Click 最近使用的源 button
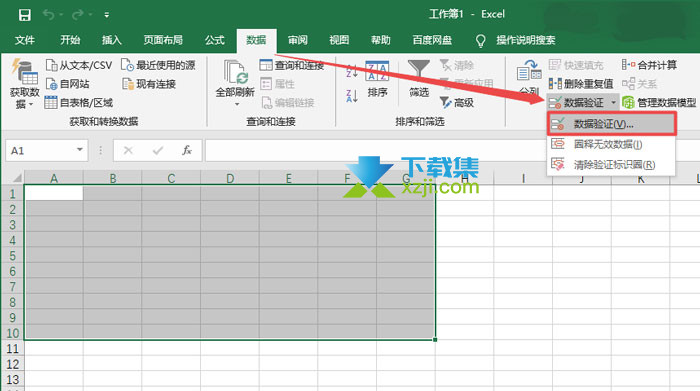This screenshot has width=700, height=391. (158, 65)
